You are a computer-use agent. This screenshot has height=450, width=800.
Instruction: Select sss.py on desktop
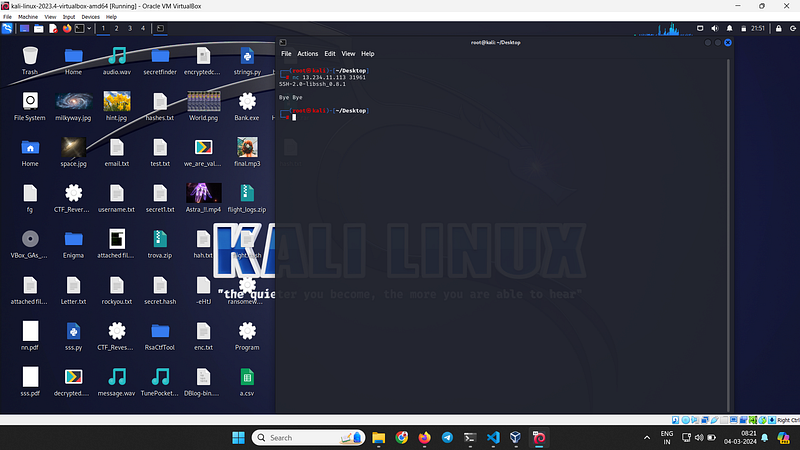tap(73, 337)
